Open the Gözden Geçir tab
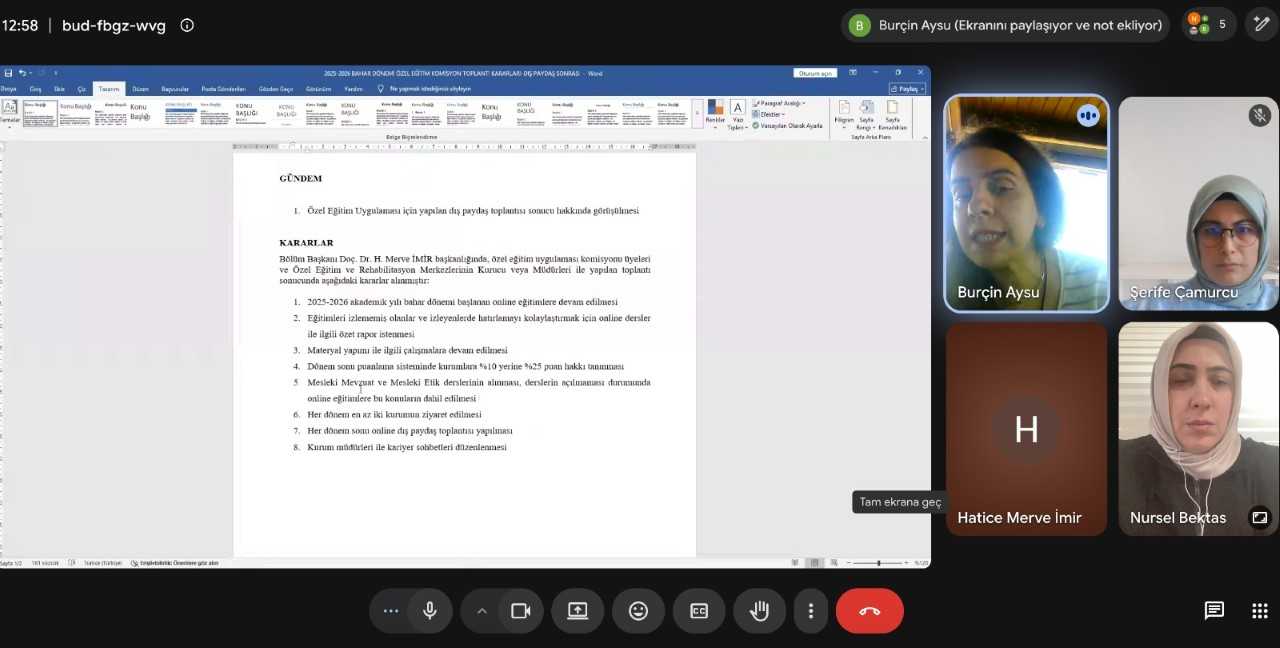 click(x=276, y=89)
